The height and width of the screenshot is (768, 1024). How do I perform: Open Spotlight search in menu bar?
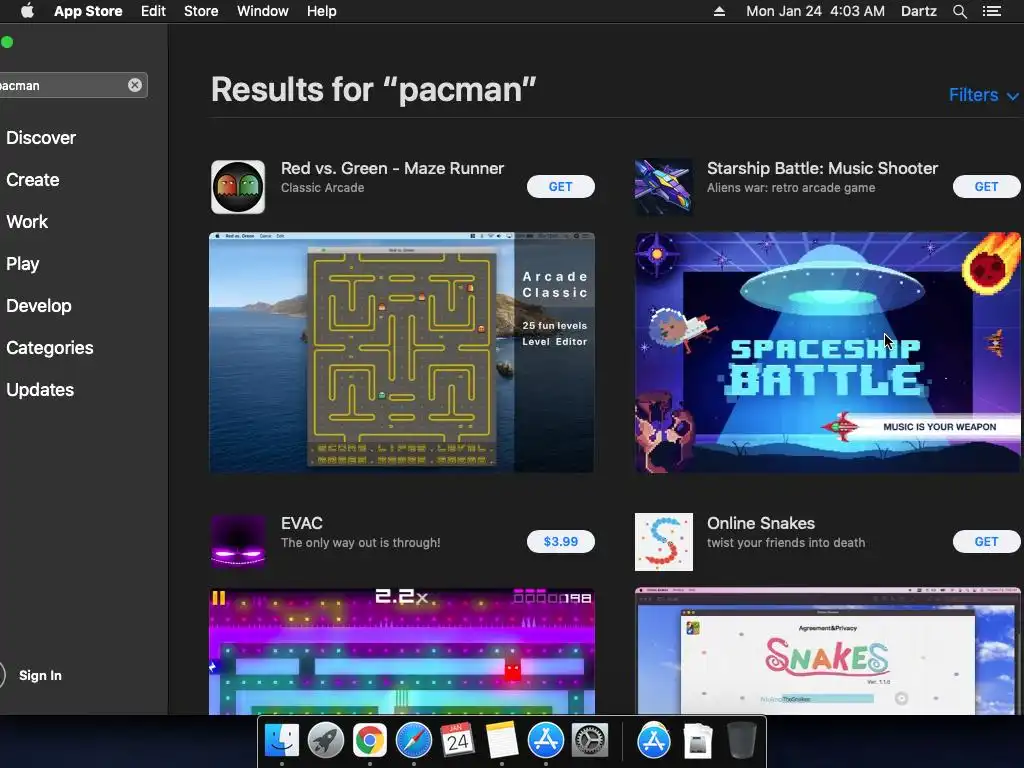click(x=959, y=11)
